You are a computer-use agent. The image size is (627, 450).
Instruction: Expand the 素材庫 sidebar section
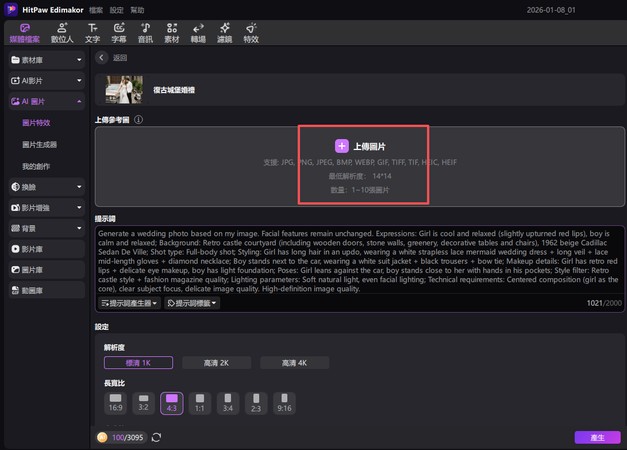[47, 60]
